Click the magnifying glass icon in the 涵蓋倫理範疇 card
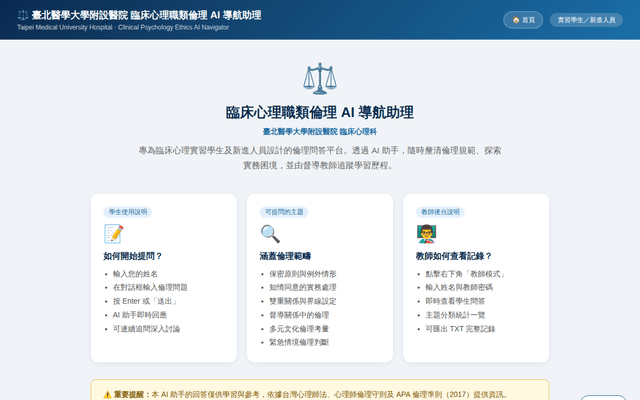This screenshot has height=400, width=640. [x=270, y=234]
